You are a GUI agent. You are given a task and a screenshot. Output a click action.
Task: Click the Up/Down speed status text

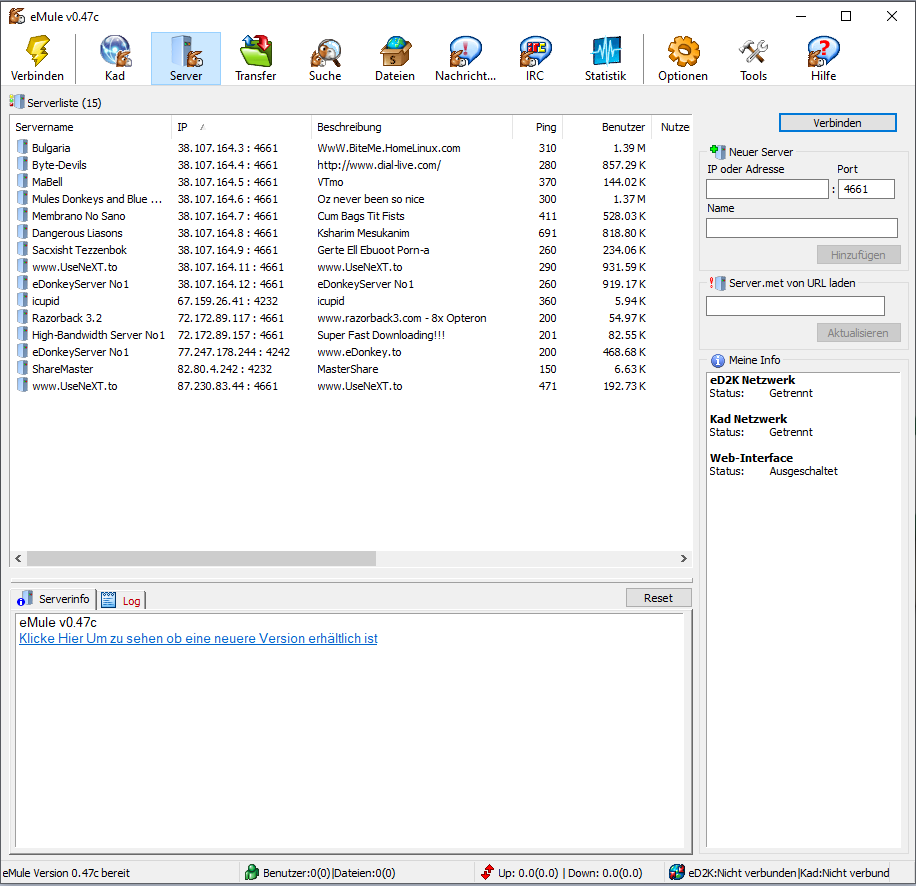coord(570,873)
